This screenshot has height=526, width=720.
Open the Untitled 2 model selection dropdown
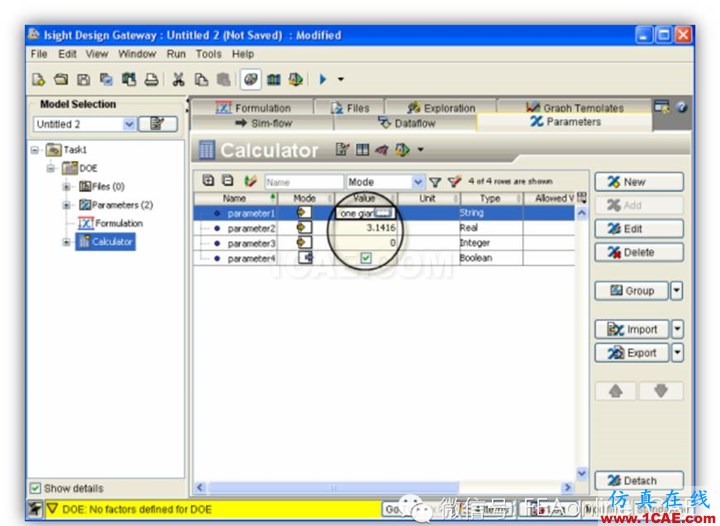(129, 124)
